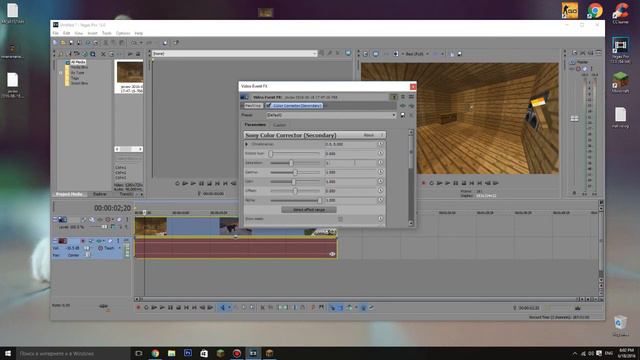Open the Minecraft desktop shortcut

click(620, 82)
